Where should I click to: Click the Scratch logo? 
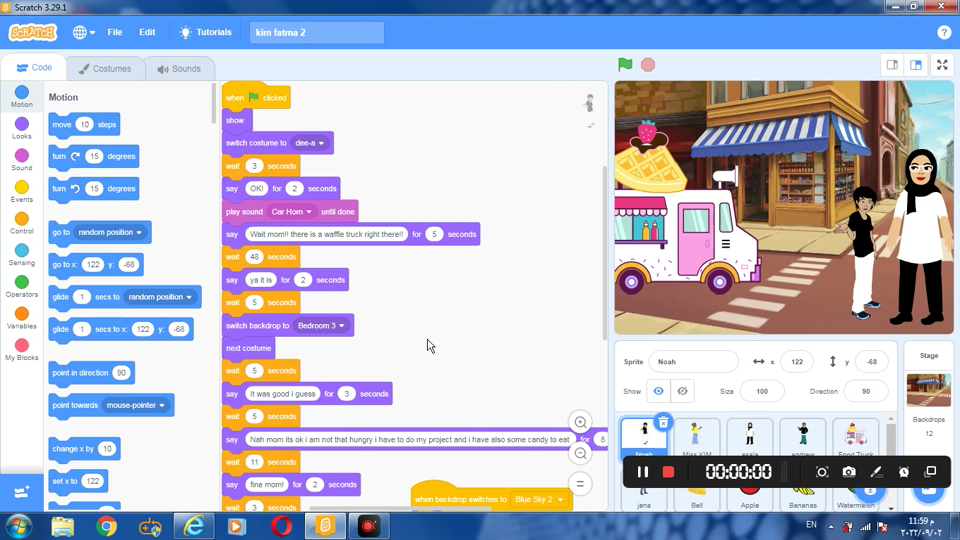coord(32,32)
